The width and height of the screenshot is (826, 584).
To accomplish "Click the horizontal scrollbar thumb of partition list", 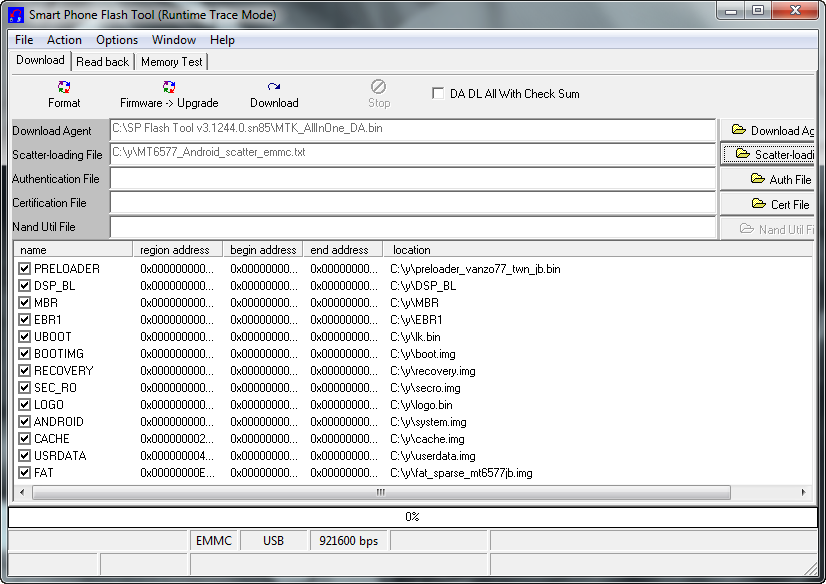I will [381, 492].
